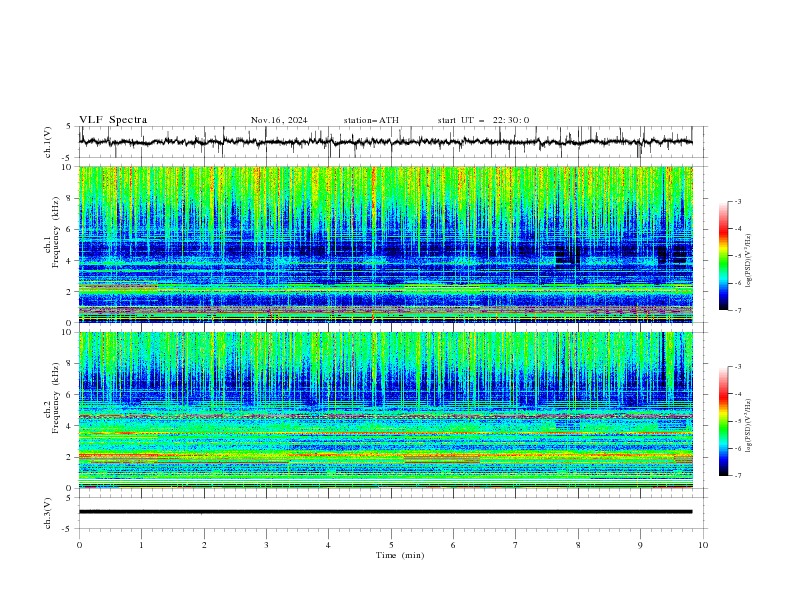Click the ch.1 voltage waveform trace
Viewport: 792px width, 612px height.
point(385,142)
